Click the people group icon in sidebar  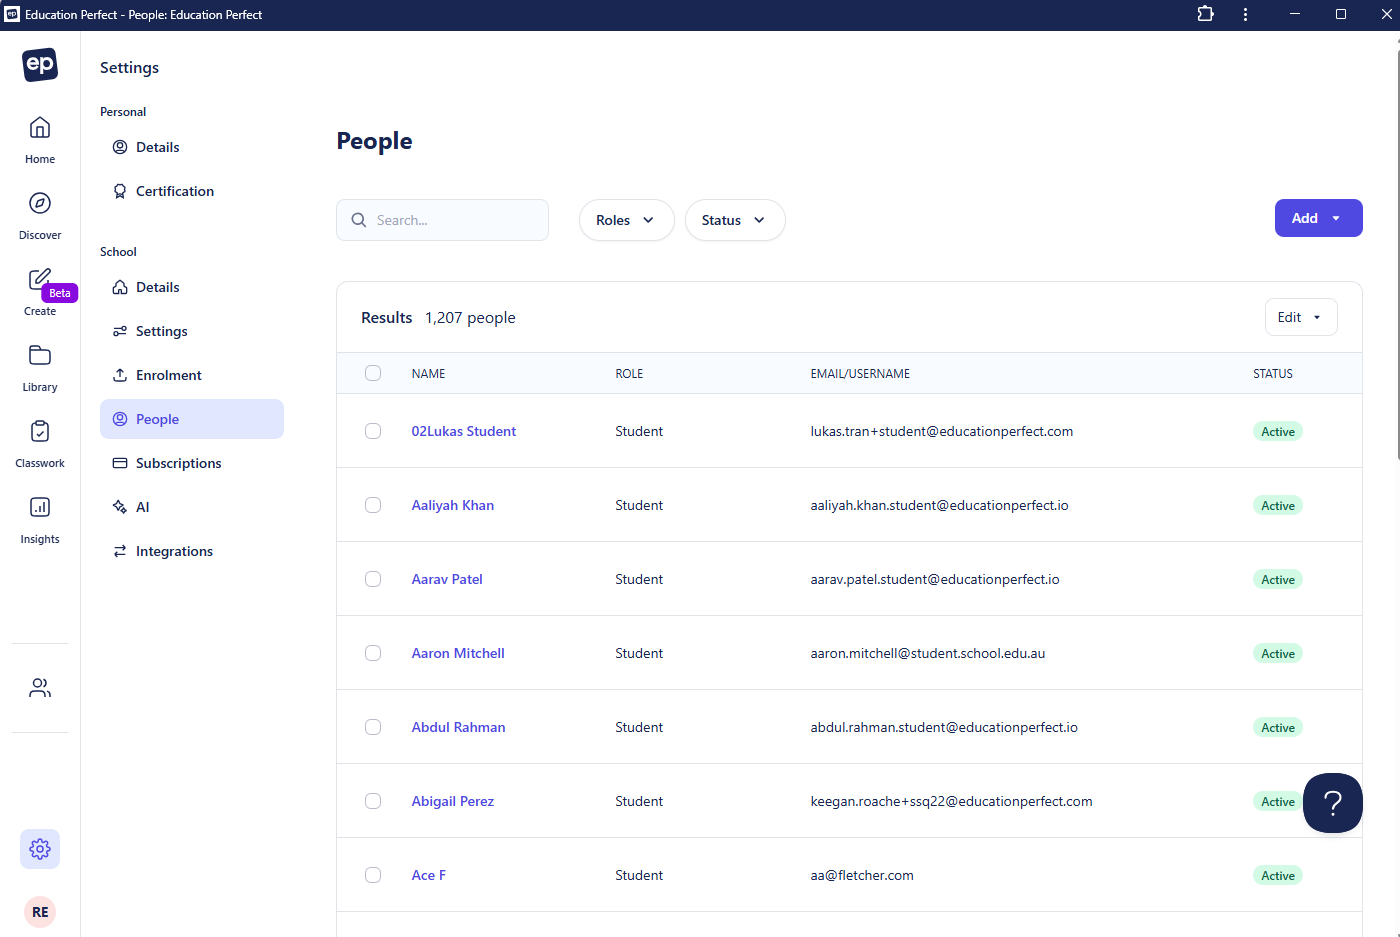[x=40, y=688]
